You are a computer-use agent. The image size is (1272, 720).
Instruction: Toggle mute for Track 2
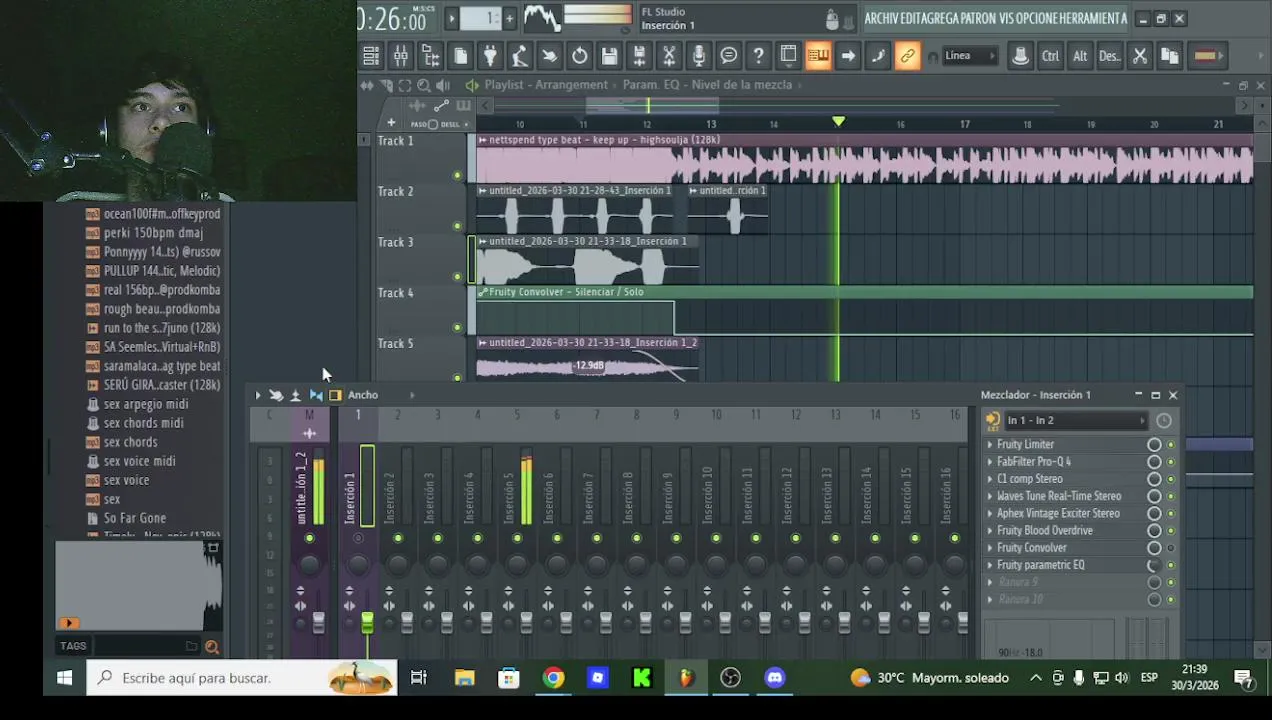click(458, 226)
